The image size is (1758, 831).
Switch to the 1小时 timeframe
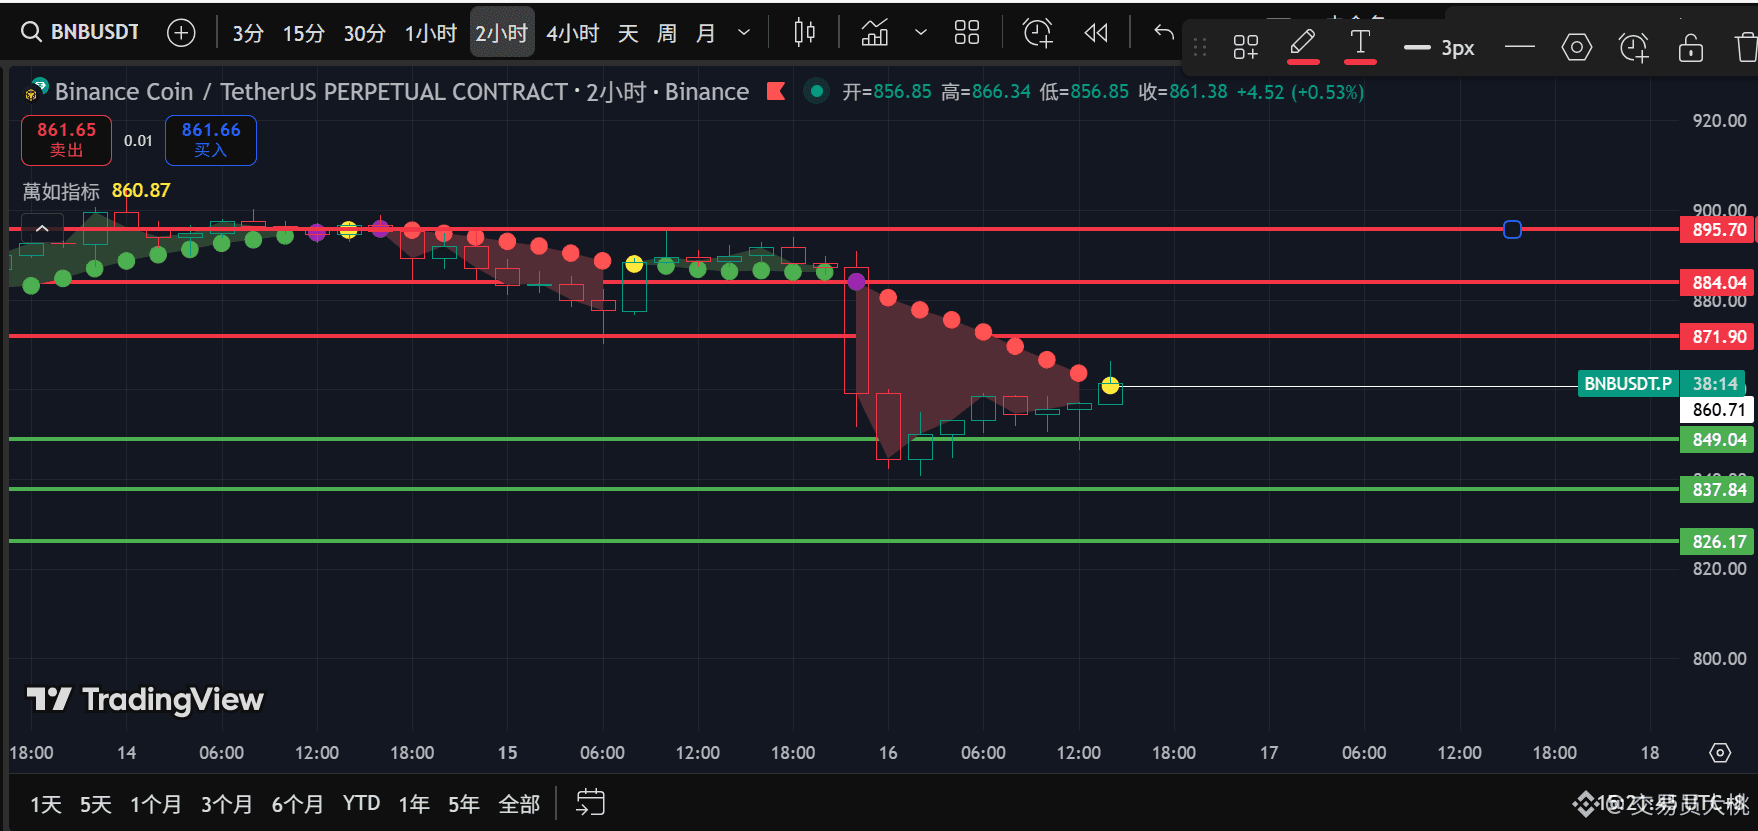431,33
